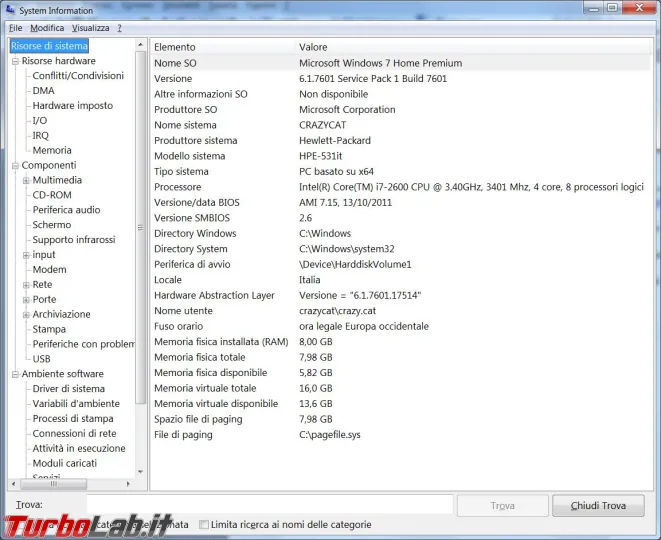Click tree horizontal scroll right arrow
The image size is (661, 540).
click(x=129, y=484)
